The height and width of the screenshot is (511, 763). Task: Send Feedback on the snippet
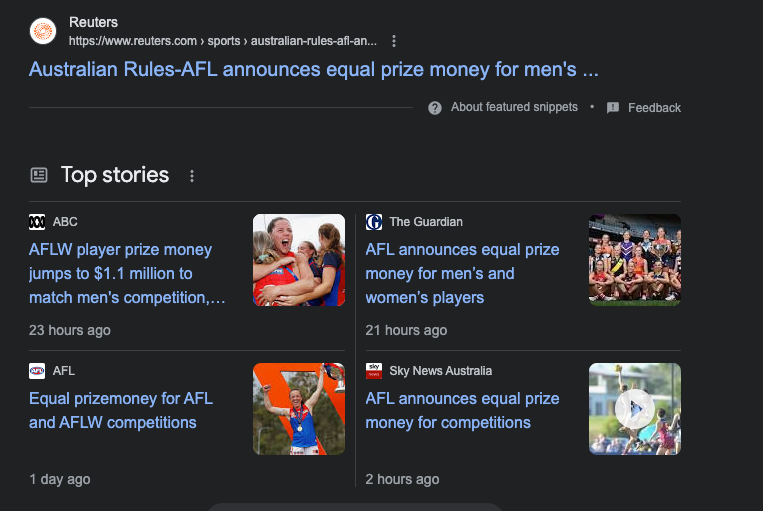654,108
